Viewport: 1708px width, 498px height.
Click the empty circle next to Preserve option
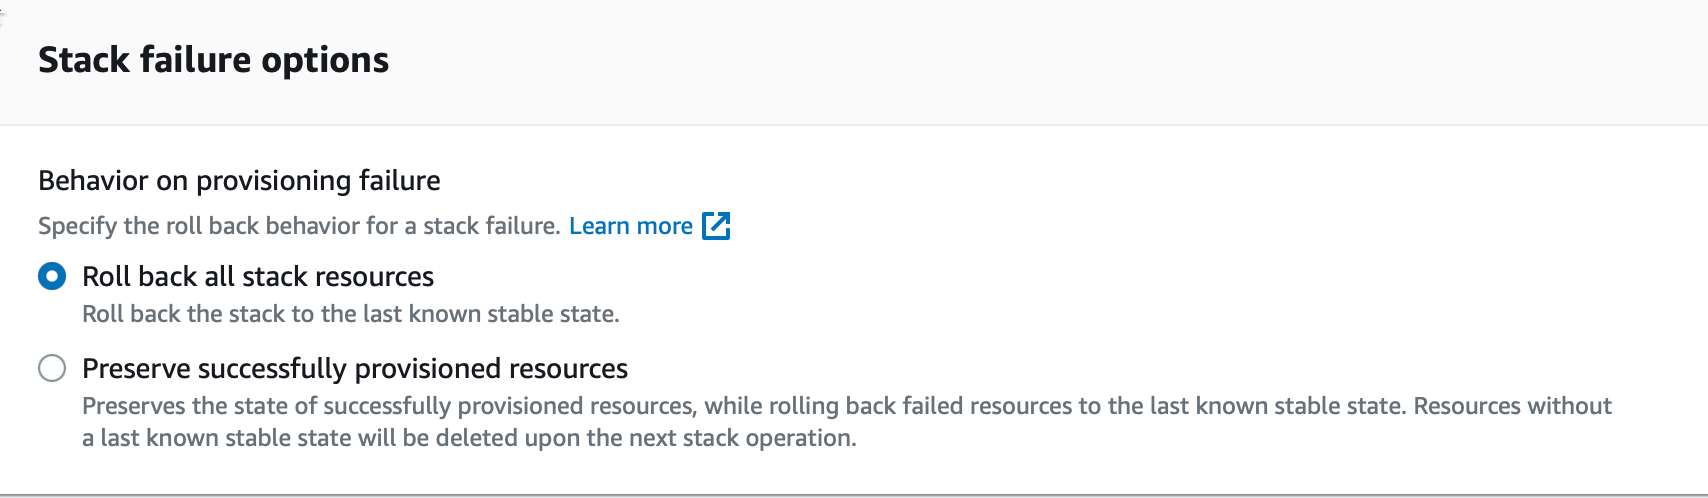(52, 368)
